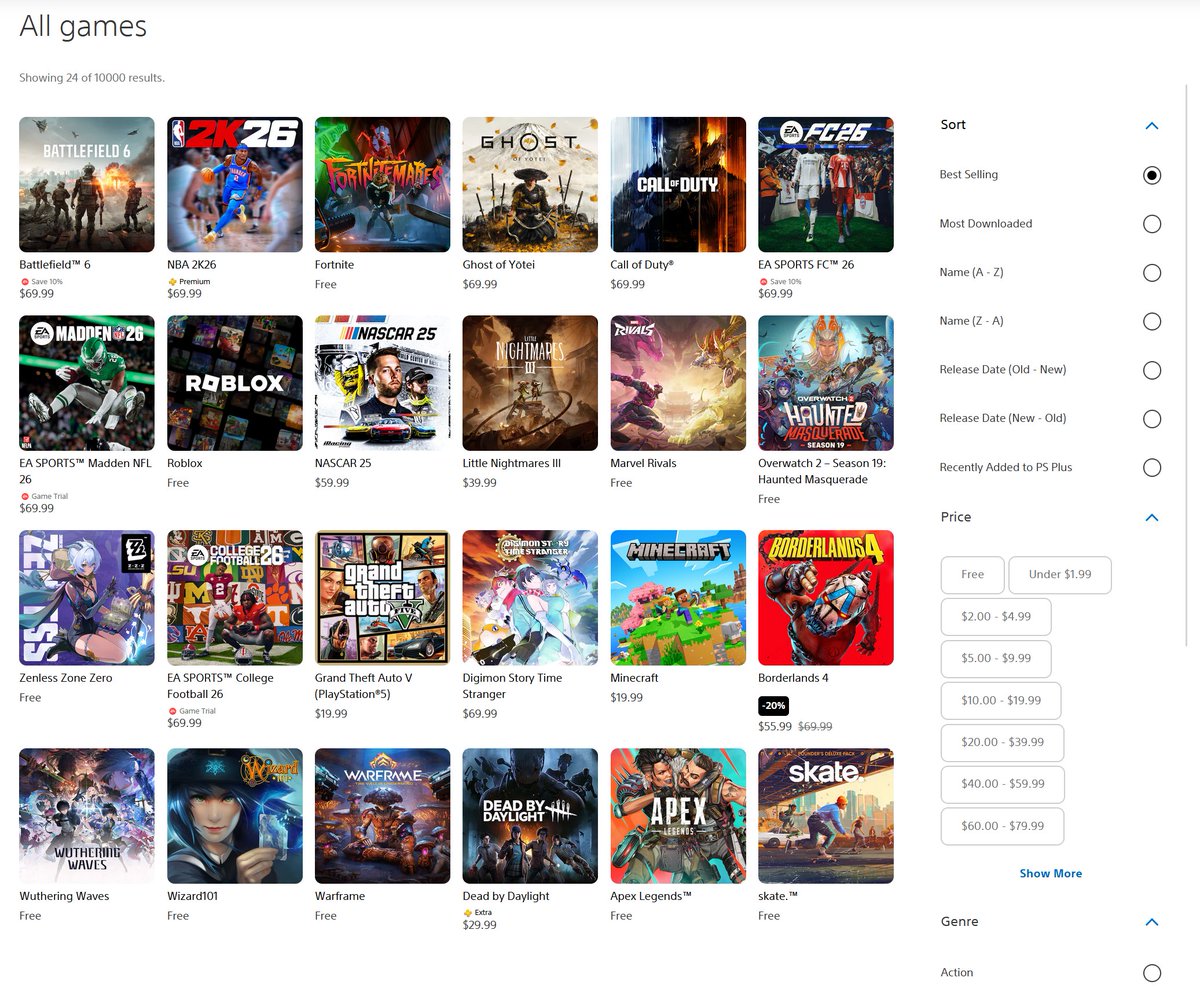The image size is (1200, 996).
Task: Open the Call of Duty cover image
Action: pyautogui.click(x=679, y=184)
